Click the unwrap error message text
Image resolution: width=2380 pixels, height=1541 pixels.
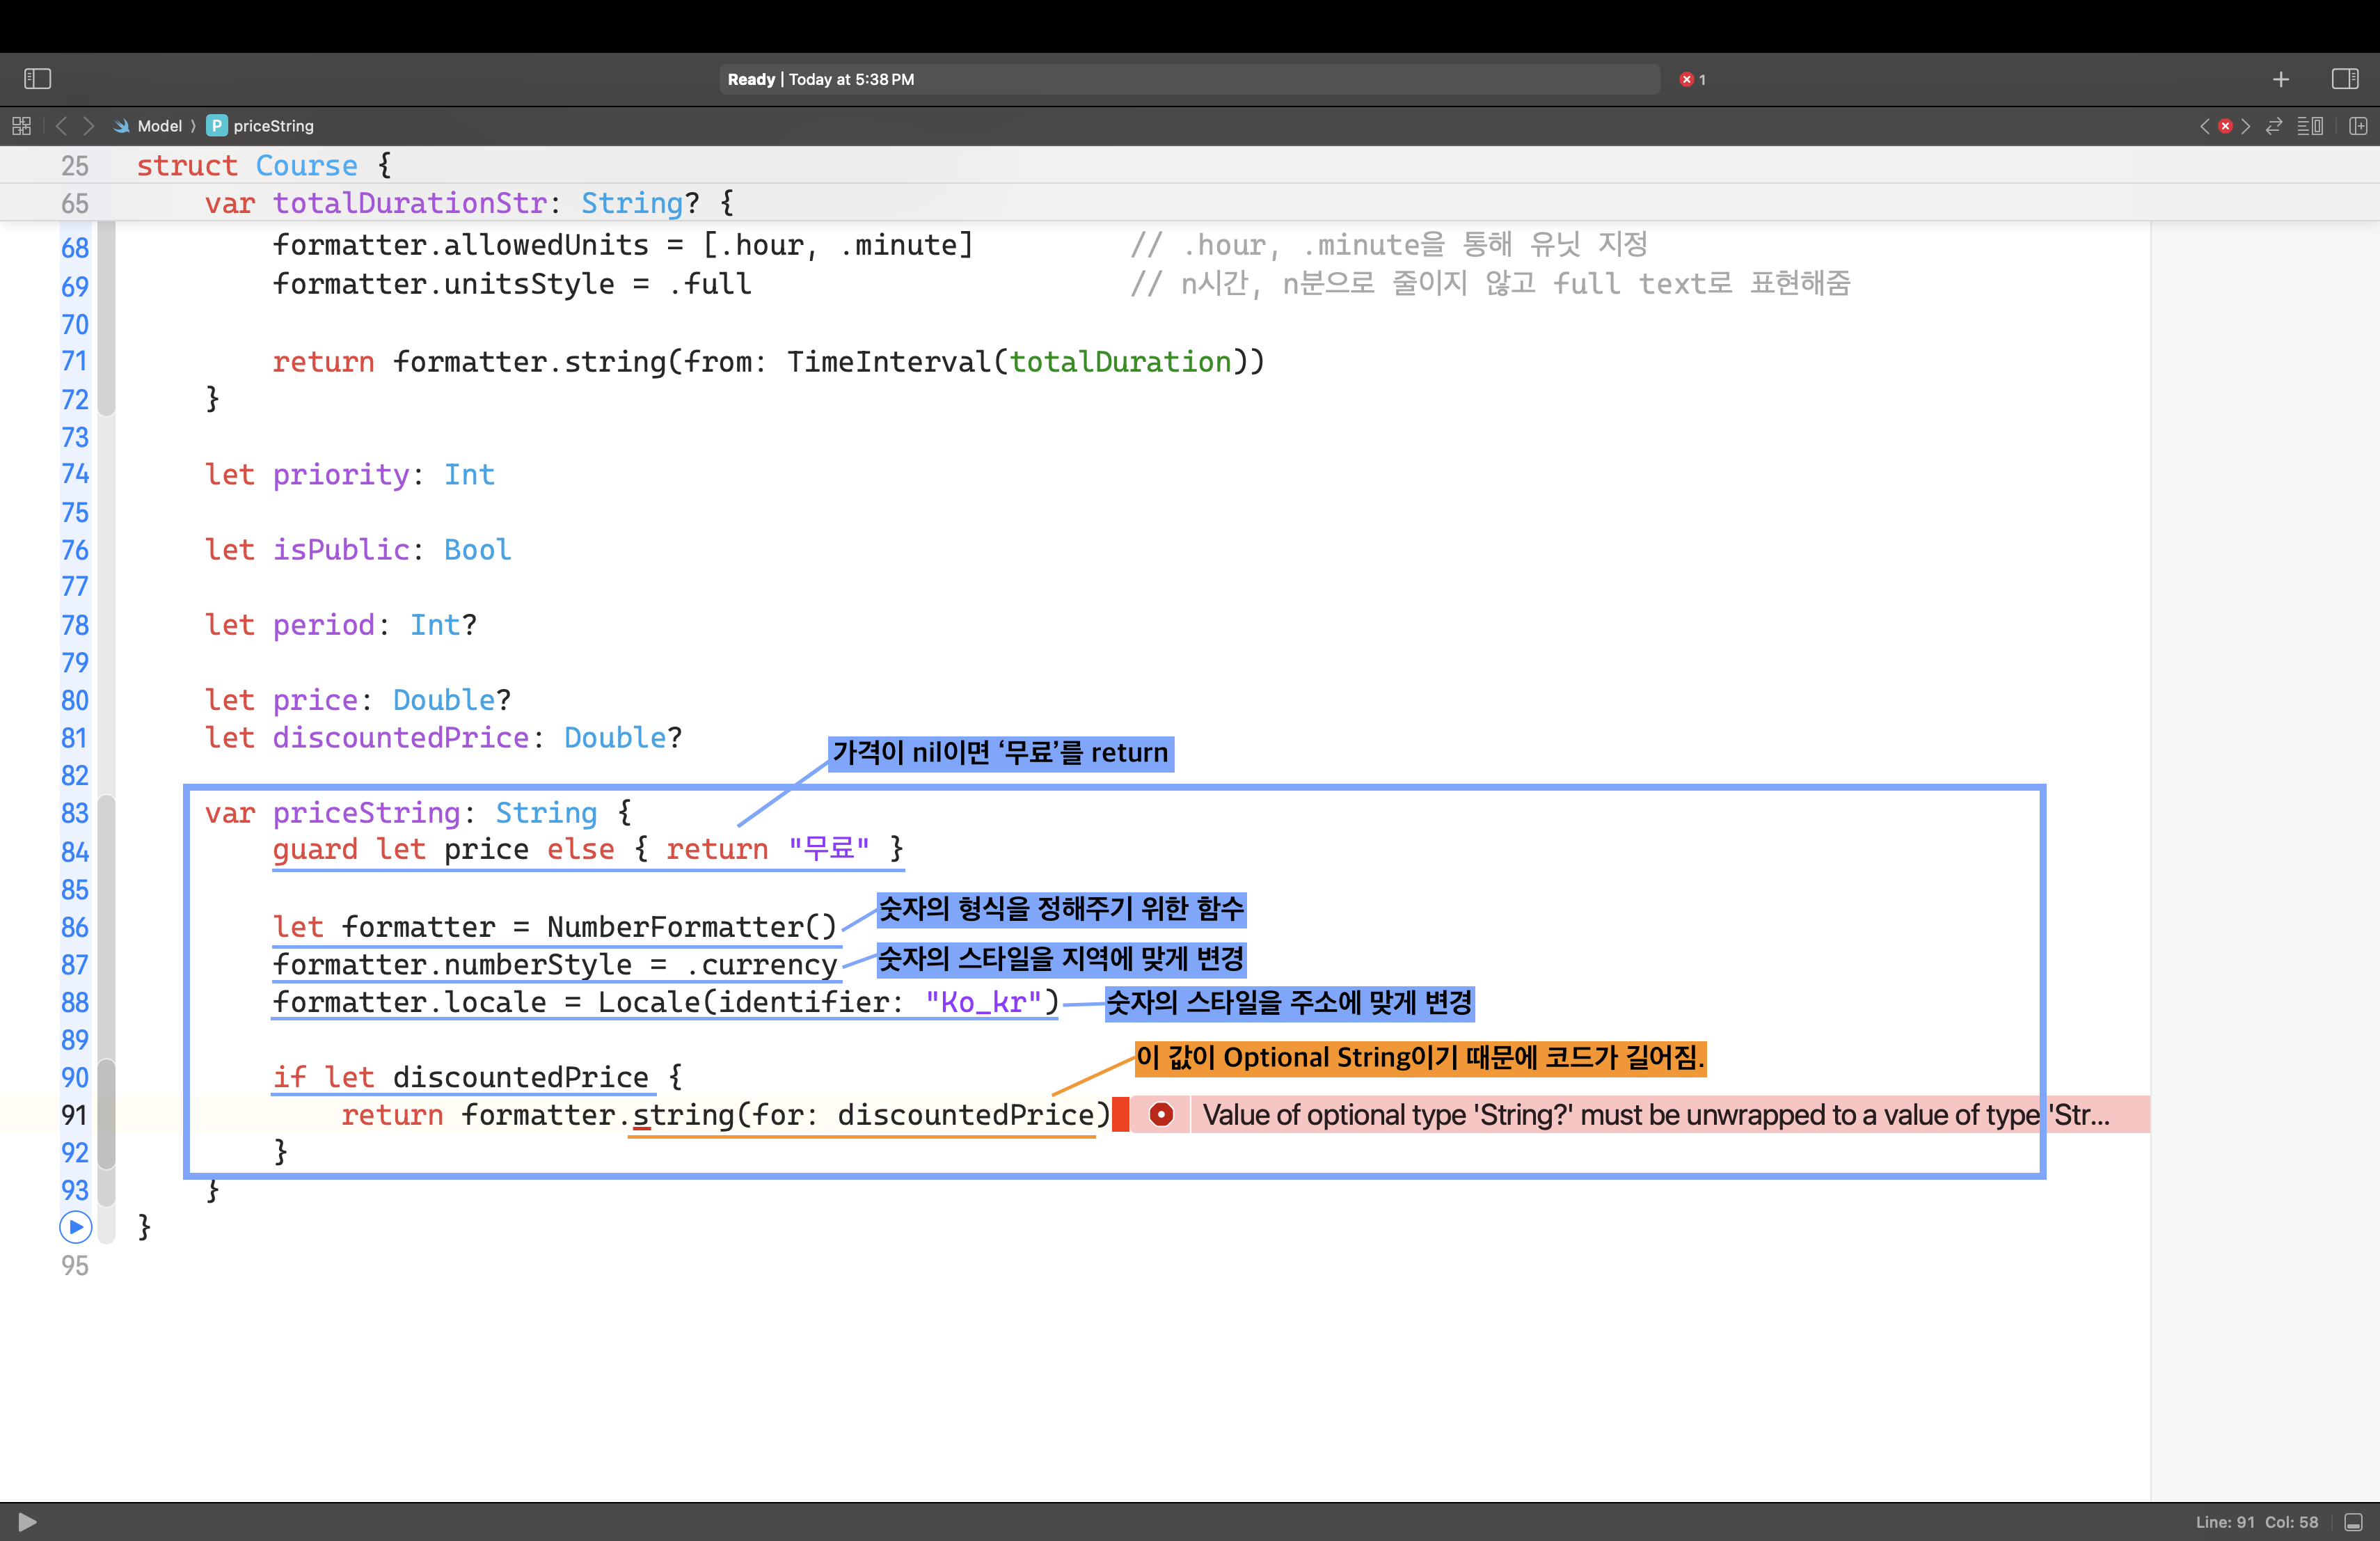1650,1114
